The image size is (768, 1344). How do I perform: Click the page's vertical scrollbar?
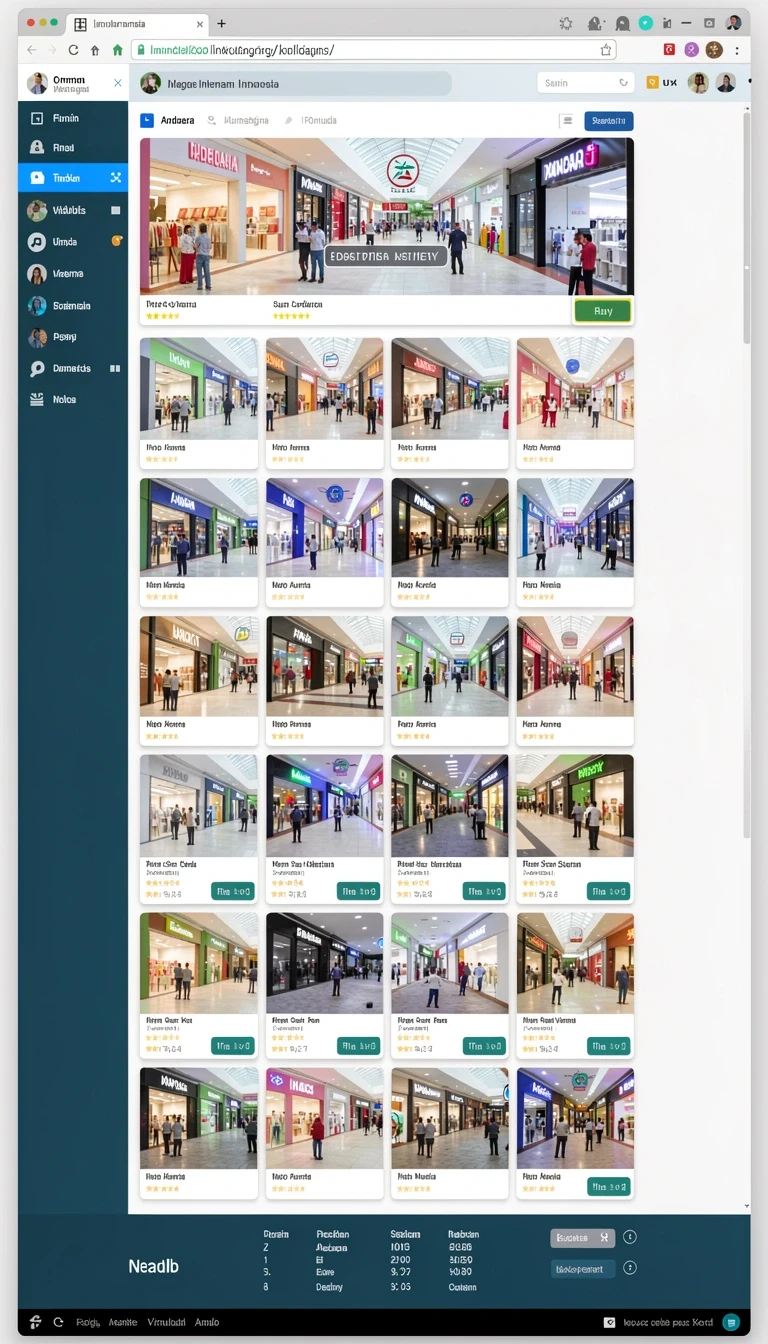746,226
